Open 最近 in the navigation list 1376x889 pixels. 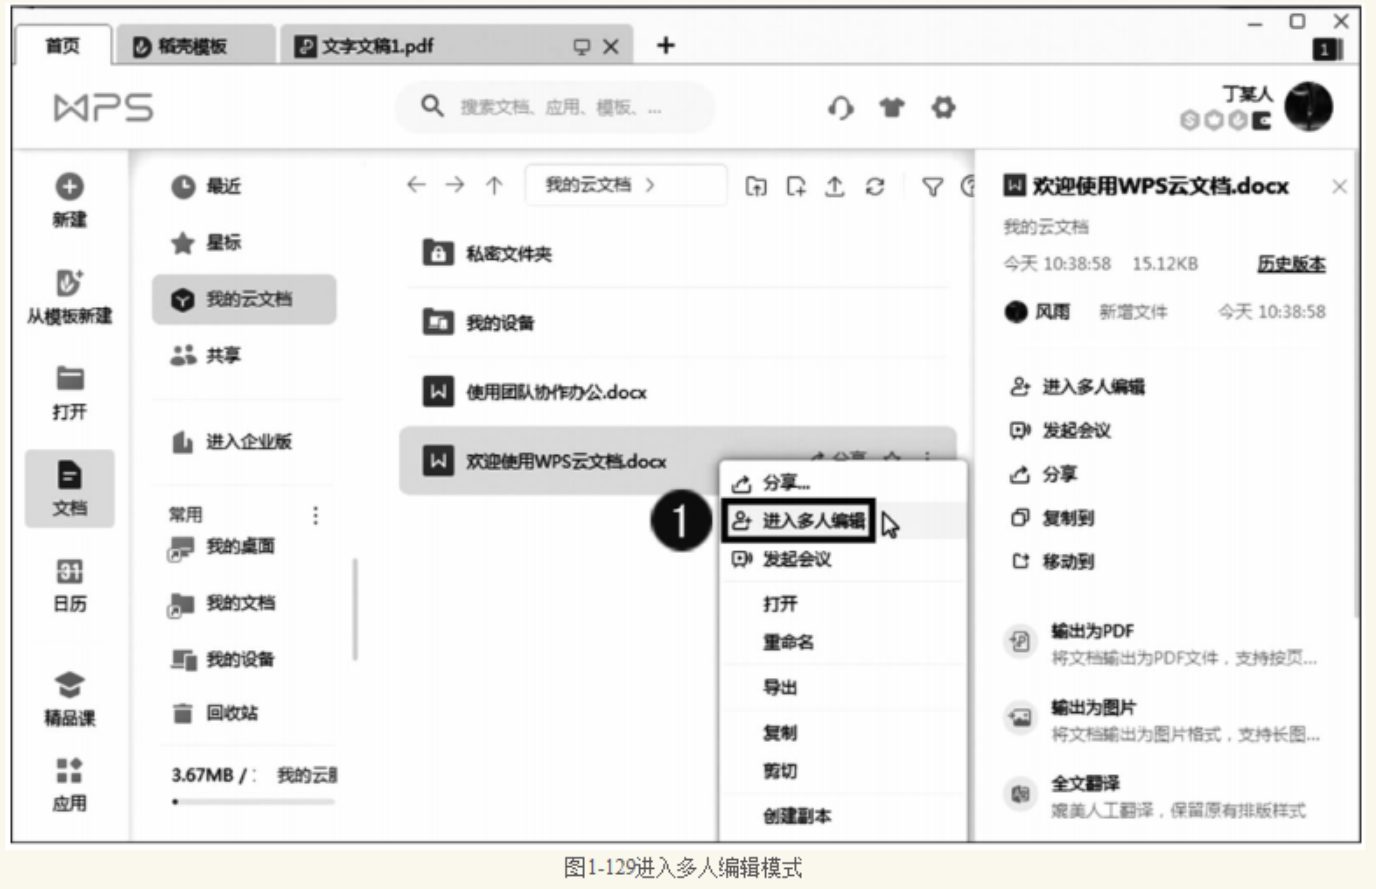[x=245, y=186]
